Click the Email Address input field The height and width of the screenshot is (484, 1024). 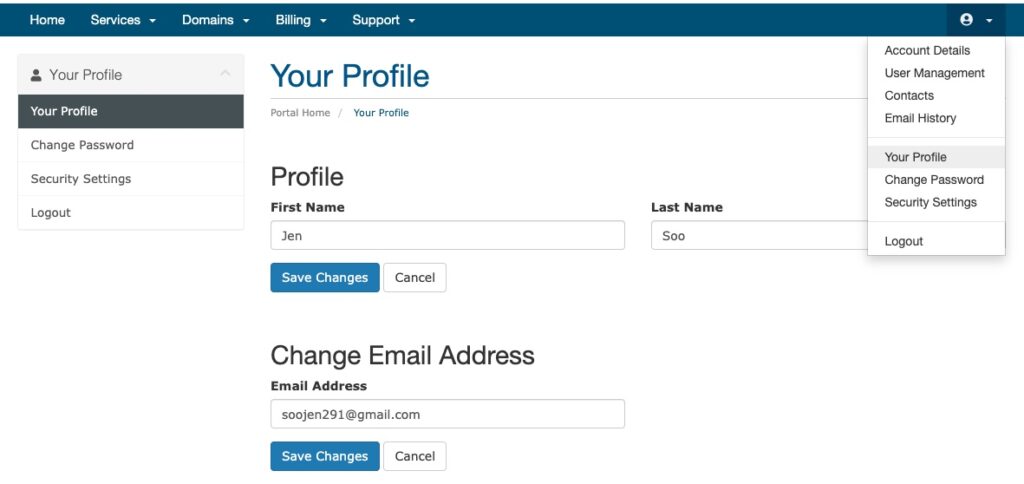[447, 414]
